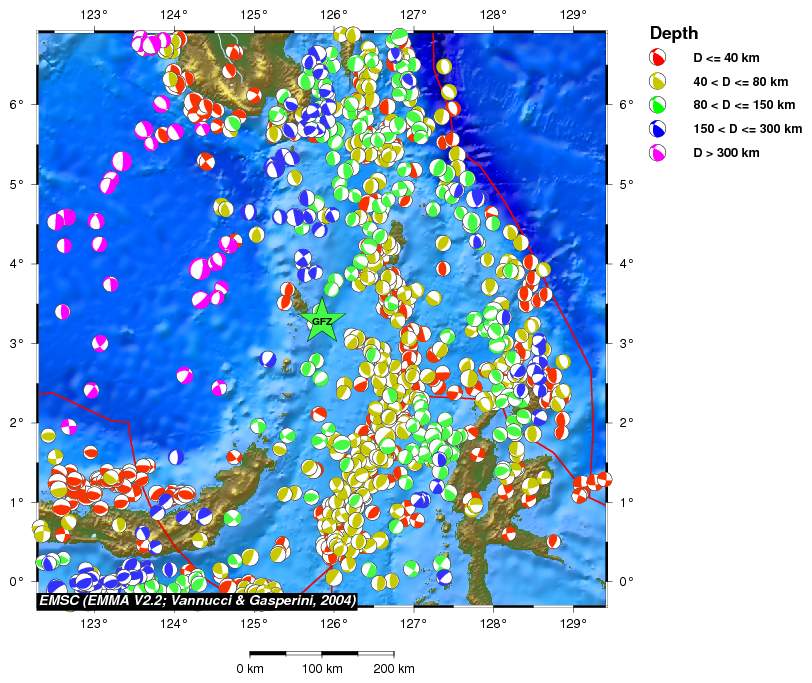
Task: Select the "80 < D <= 150 km" label
Action: [x=744, y=105]
